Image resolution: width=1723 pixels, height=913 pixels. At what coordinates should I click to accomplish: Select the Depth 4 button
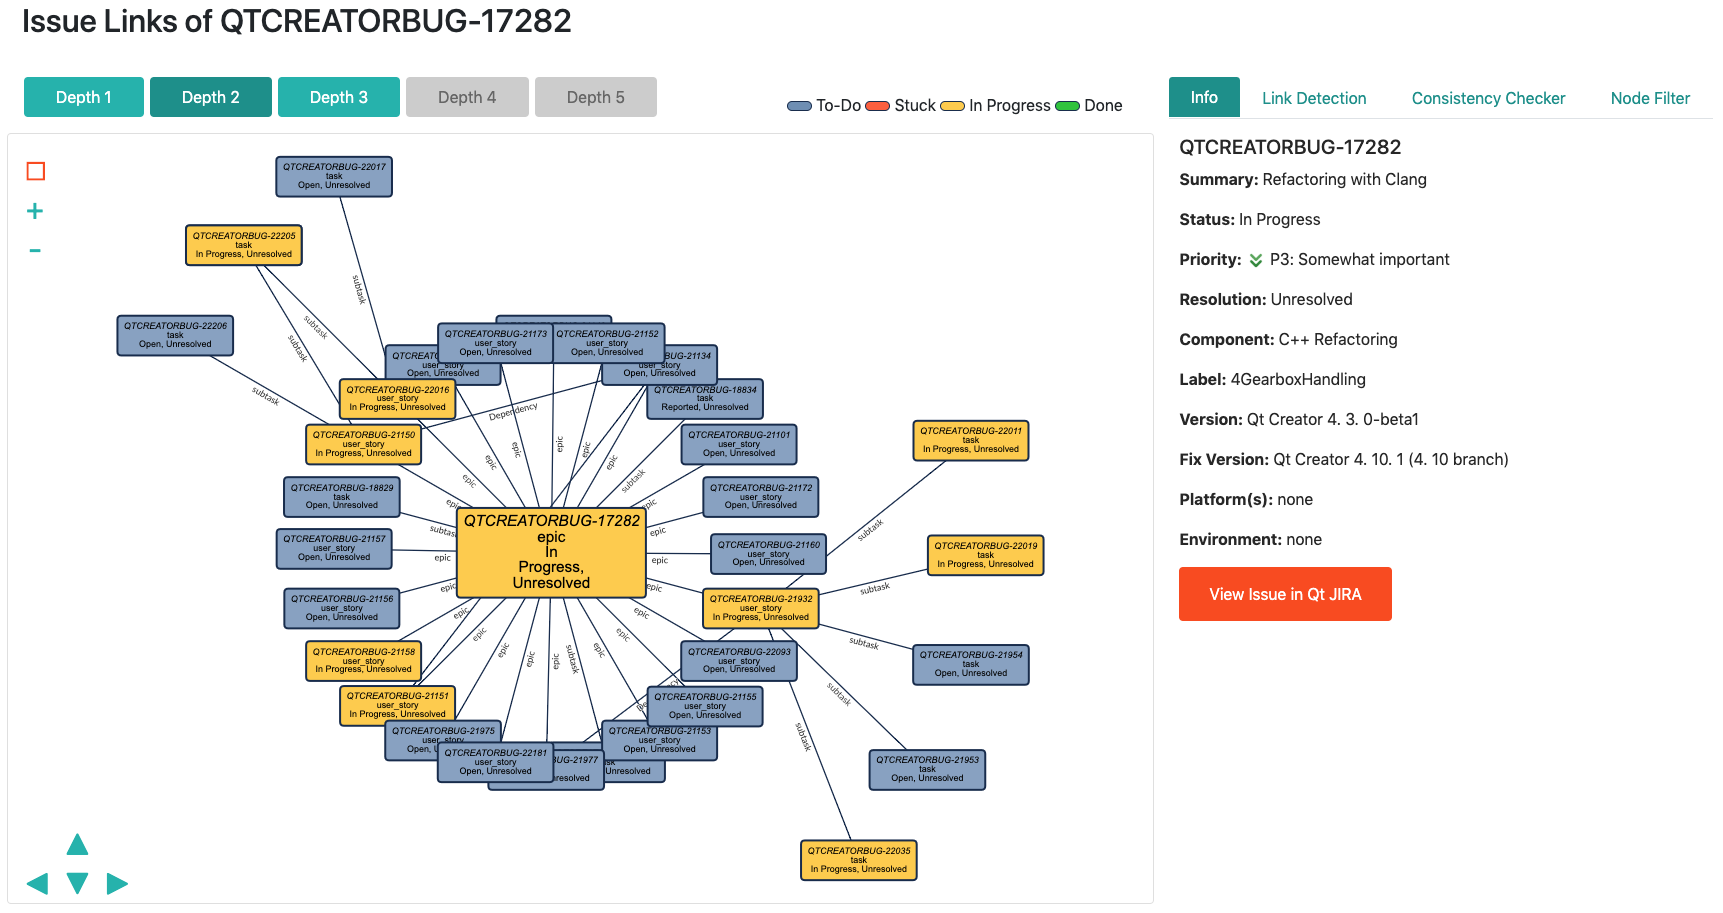tap(467, 97)
